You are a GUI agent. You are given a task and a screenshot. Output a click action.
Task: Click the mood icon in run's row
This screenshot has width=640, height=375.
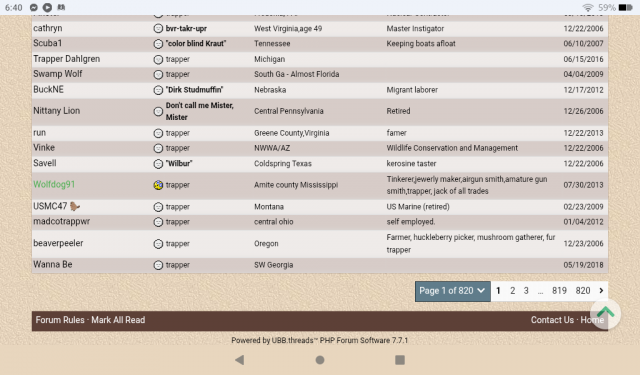(158, 133)
